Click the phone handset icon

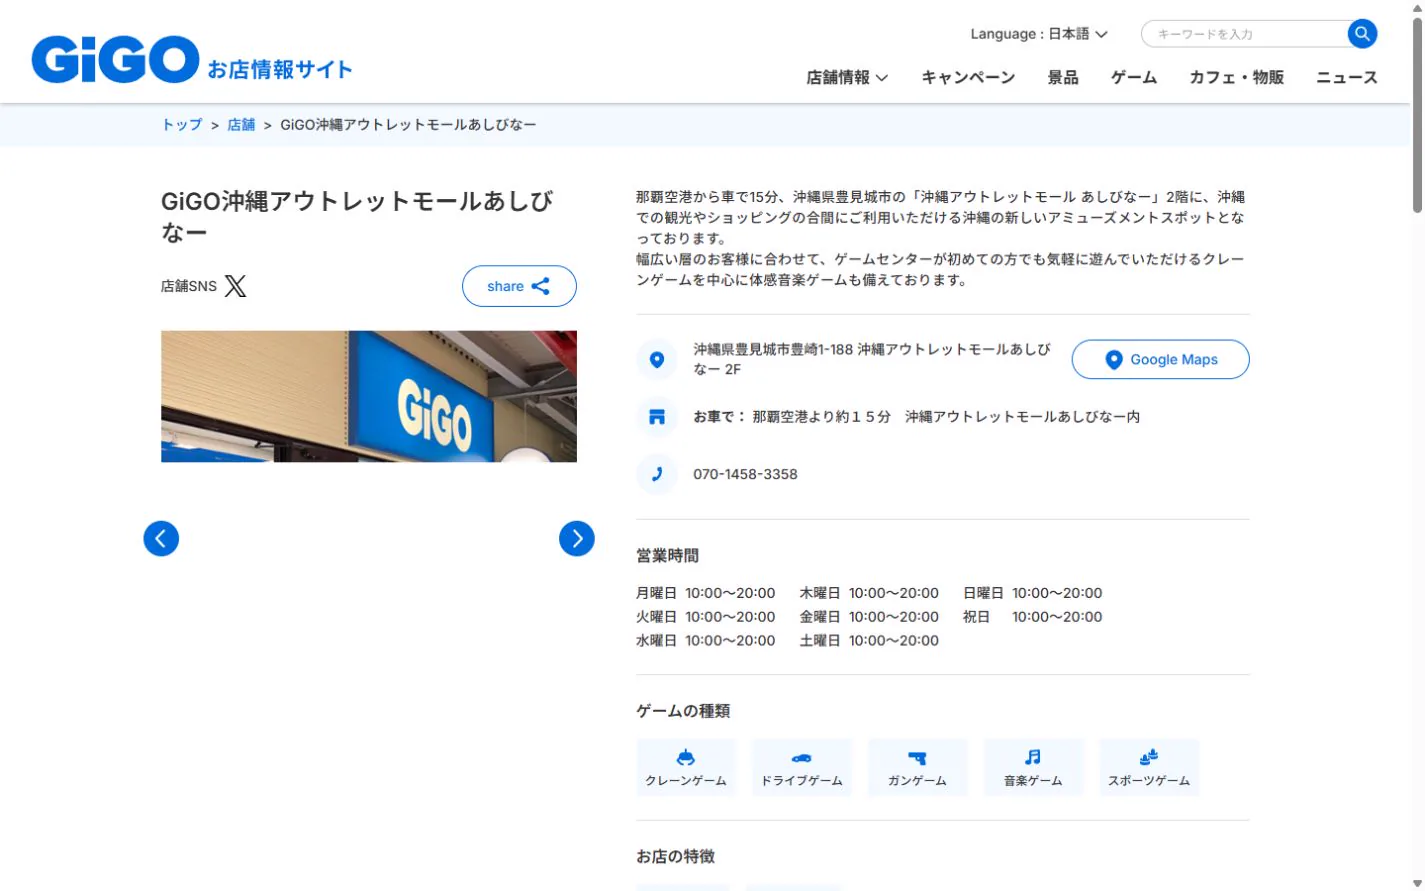tap(657, 474)
